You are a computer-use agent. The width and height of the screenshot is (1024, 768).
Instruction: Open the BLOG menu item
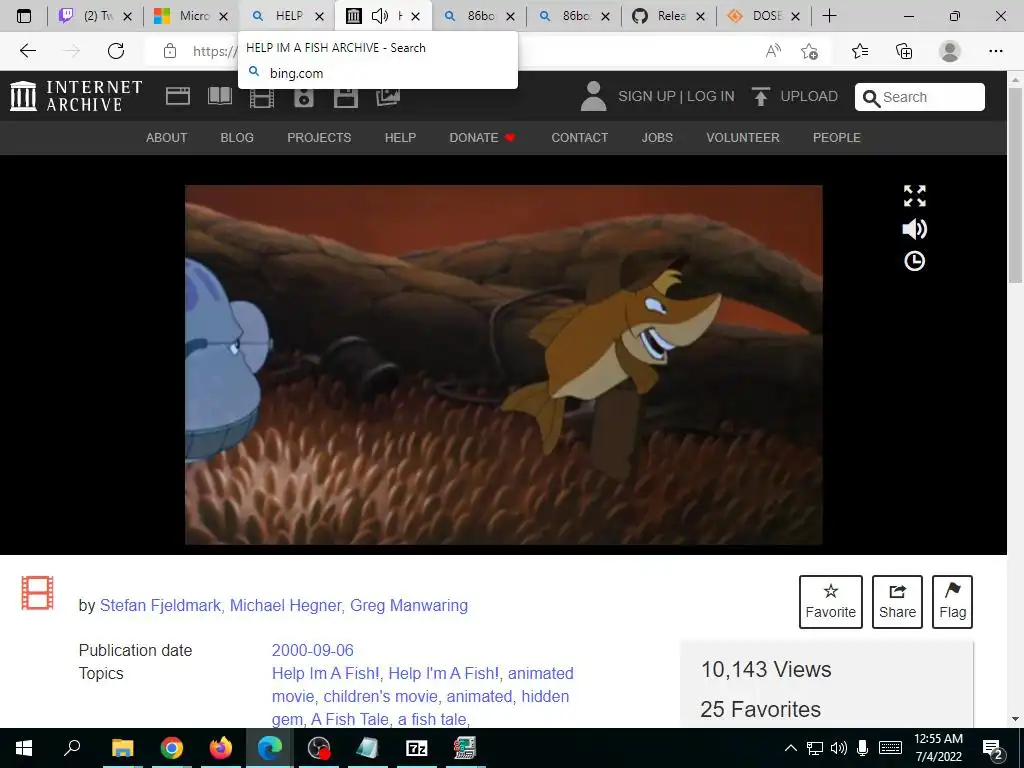(x=237, y=138)
